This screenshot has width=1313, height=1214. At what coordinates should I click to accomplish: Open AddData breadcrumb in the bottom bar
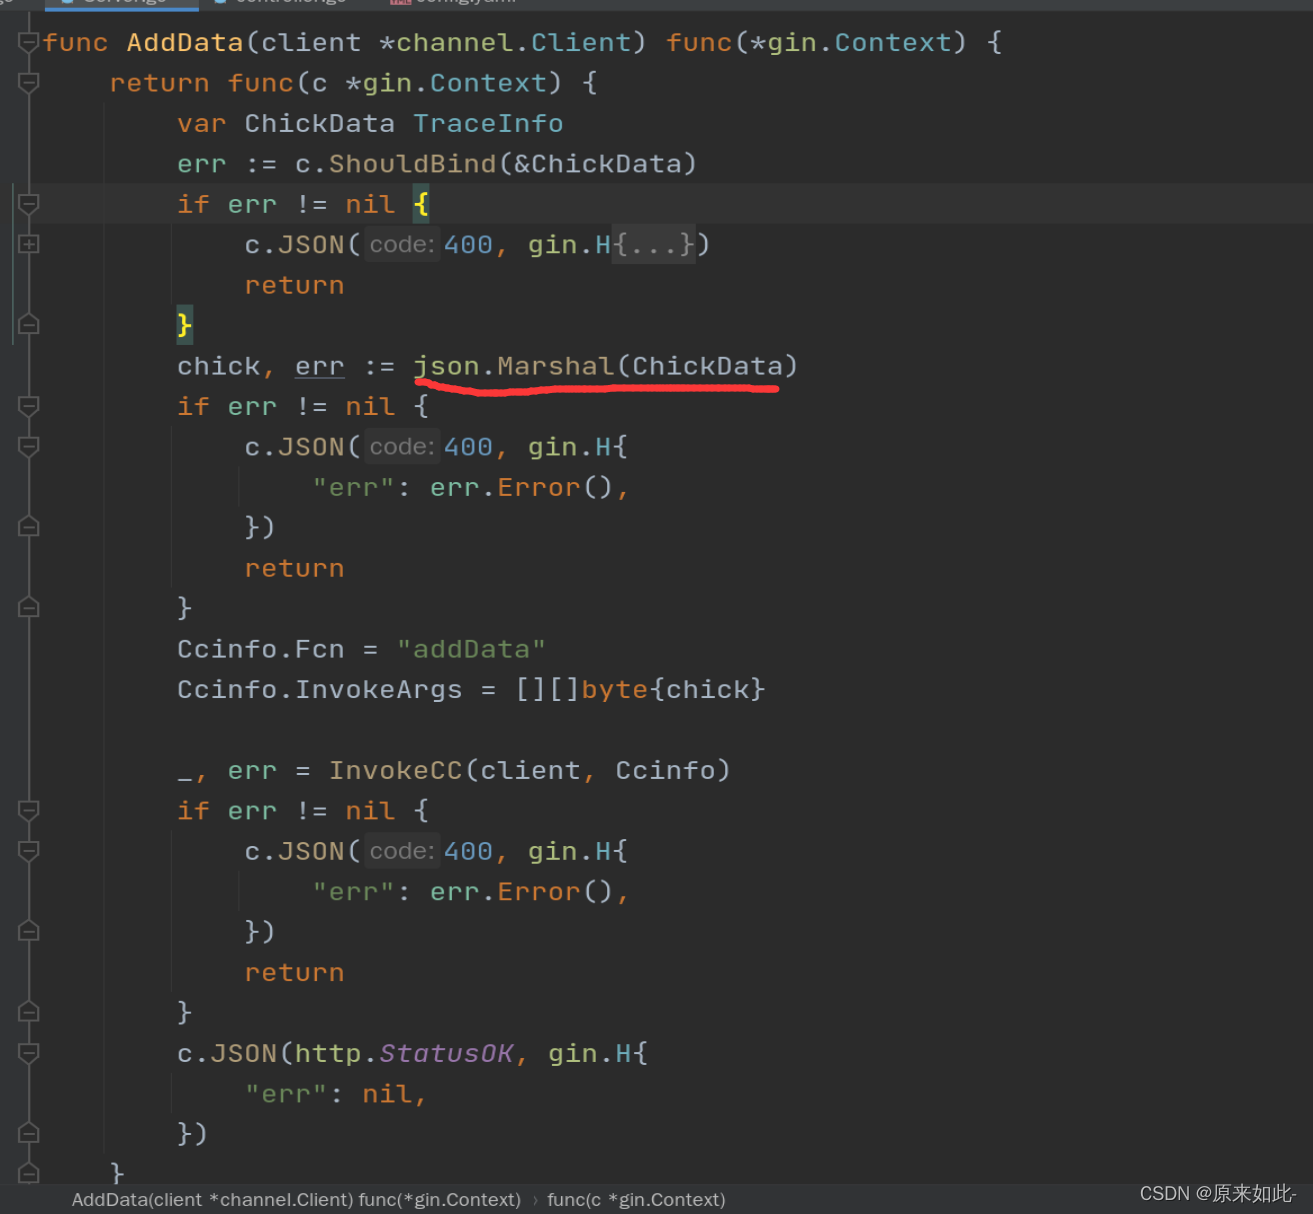pos(296,1199)
